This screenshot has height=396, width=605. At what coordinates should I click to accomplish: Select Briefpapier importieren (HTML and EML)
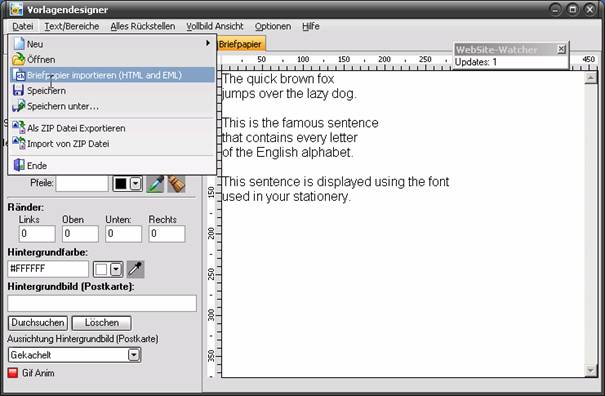coord(112,75)
